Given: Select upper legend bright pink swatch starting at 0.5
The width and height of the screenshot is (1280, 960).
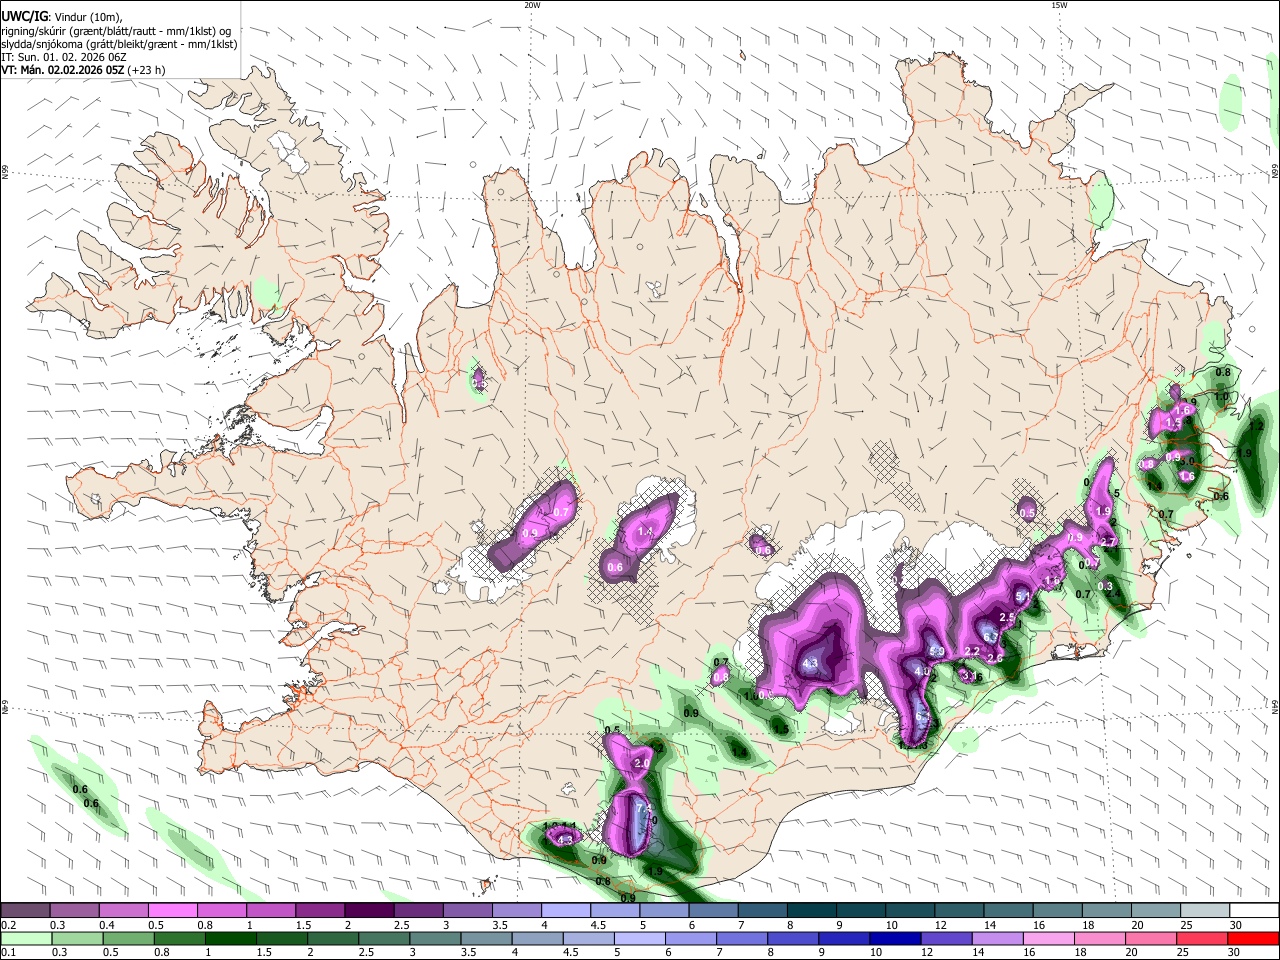Looking at the screenshot, I should click(x=172, y=910).
